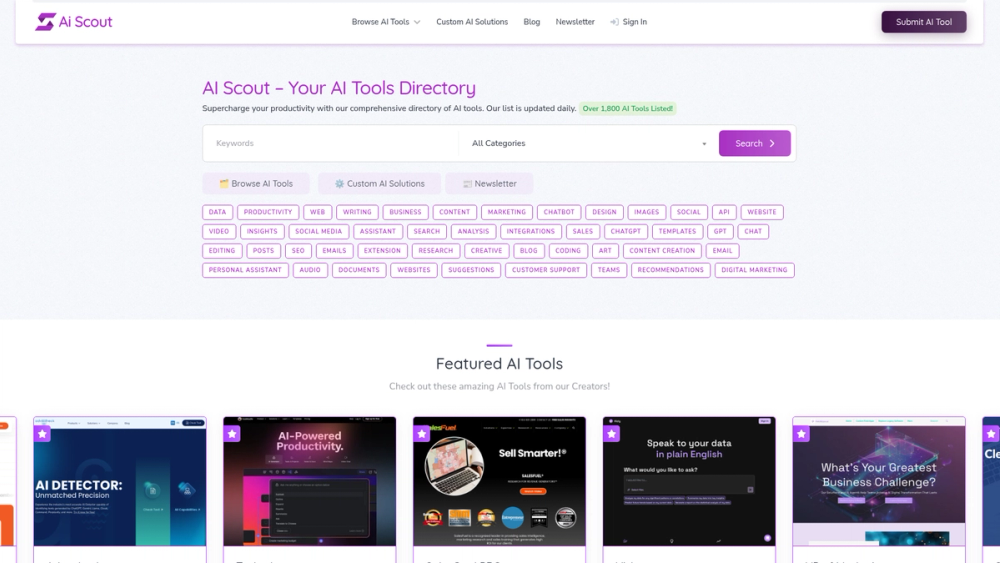Viewport: 1000px width, 563px height.
Task: Select the DESIGN tag
Action: click(x=604, y=212)
